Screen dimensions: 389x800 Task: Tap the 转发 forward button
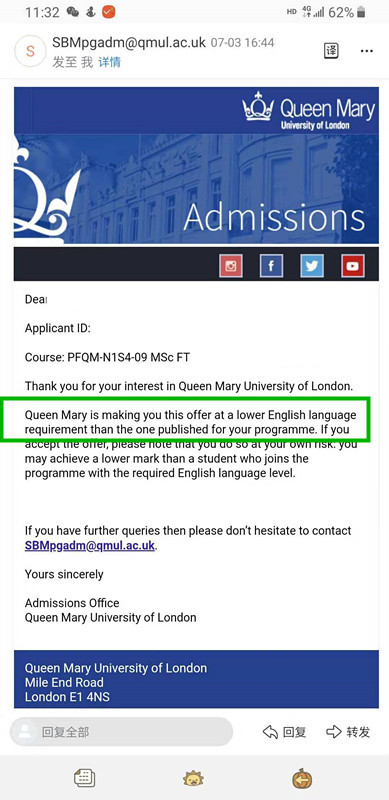[348, 732]
